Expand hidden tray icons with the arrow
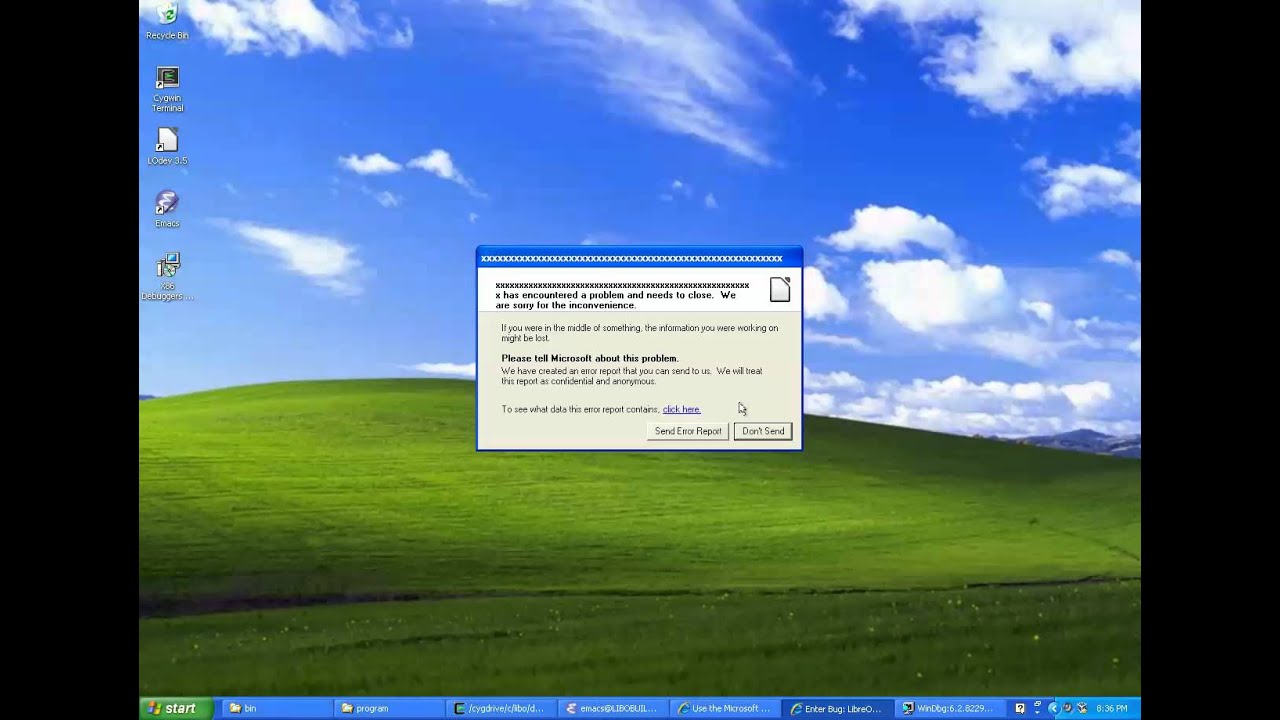Screen dimensions: 1280x720 tap(1052, 708)
